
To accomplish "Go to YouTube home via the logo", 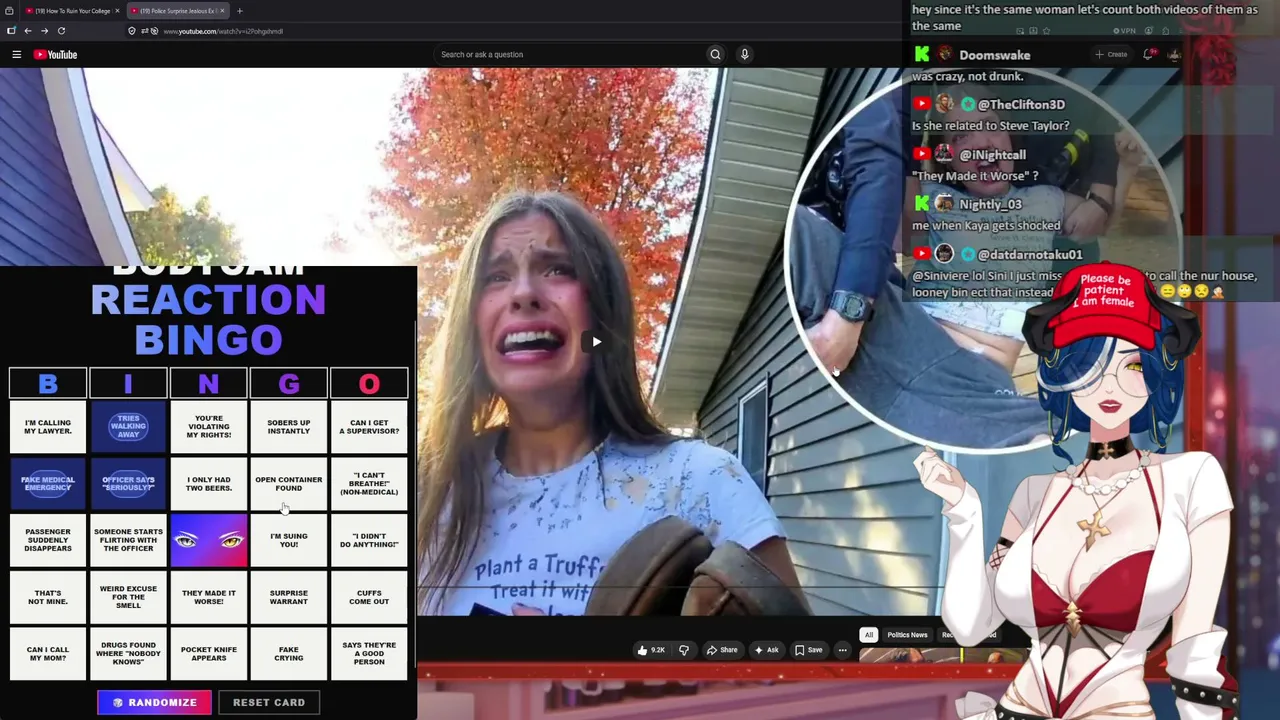I will pyautogui.click(x=55, y=54).
